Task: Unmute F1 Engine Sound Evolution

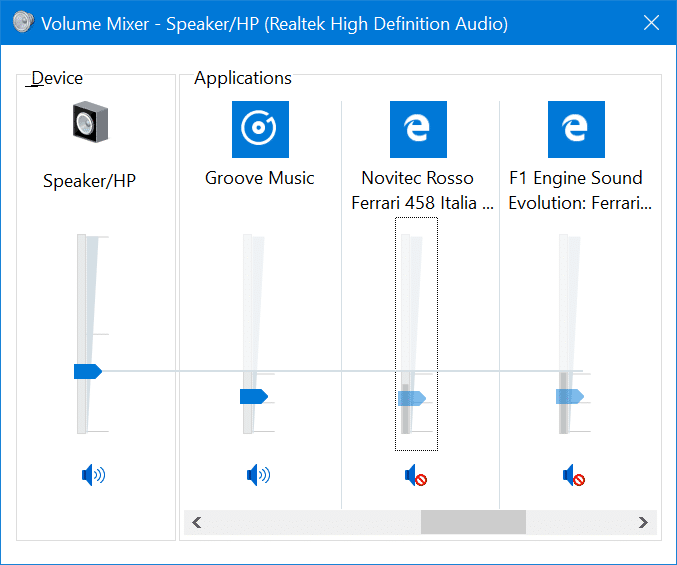Action: coord(574,475)
